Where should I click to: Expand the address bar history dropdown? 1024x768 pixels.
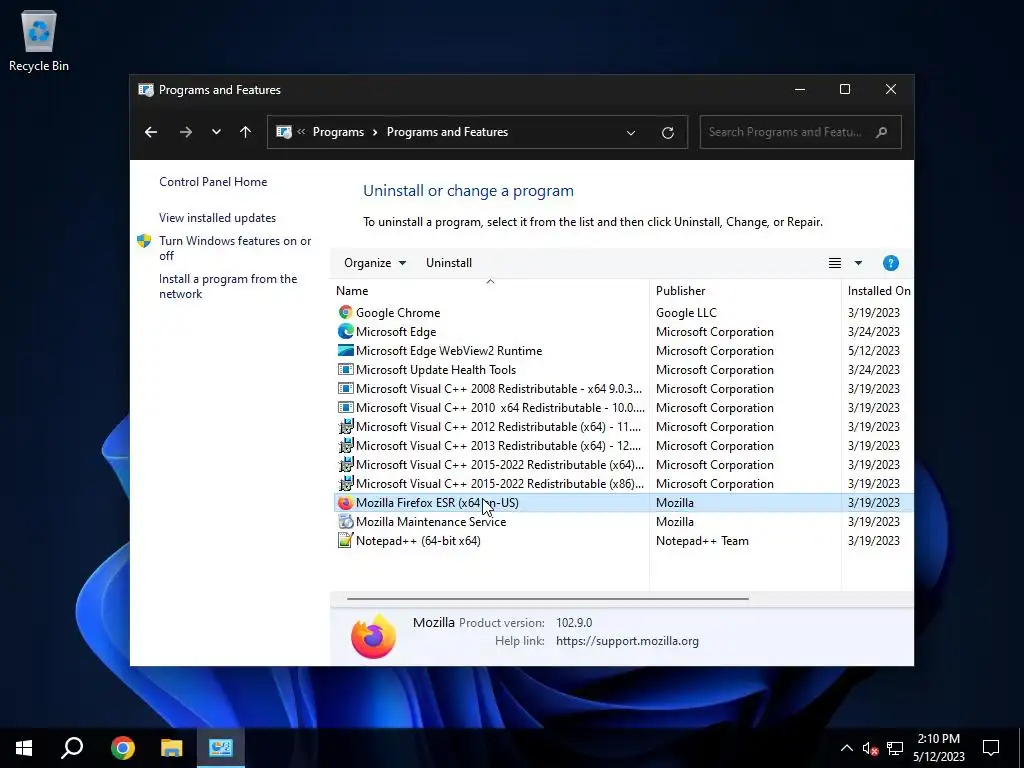(x=631, y=133)
